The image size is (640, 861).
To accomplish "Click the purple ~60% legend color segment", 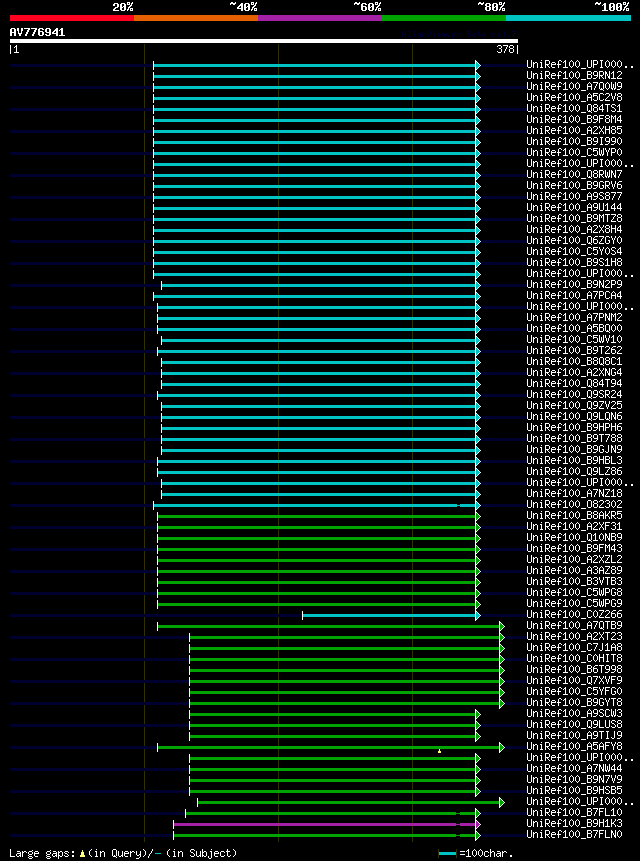I will coord(320,18).
